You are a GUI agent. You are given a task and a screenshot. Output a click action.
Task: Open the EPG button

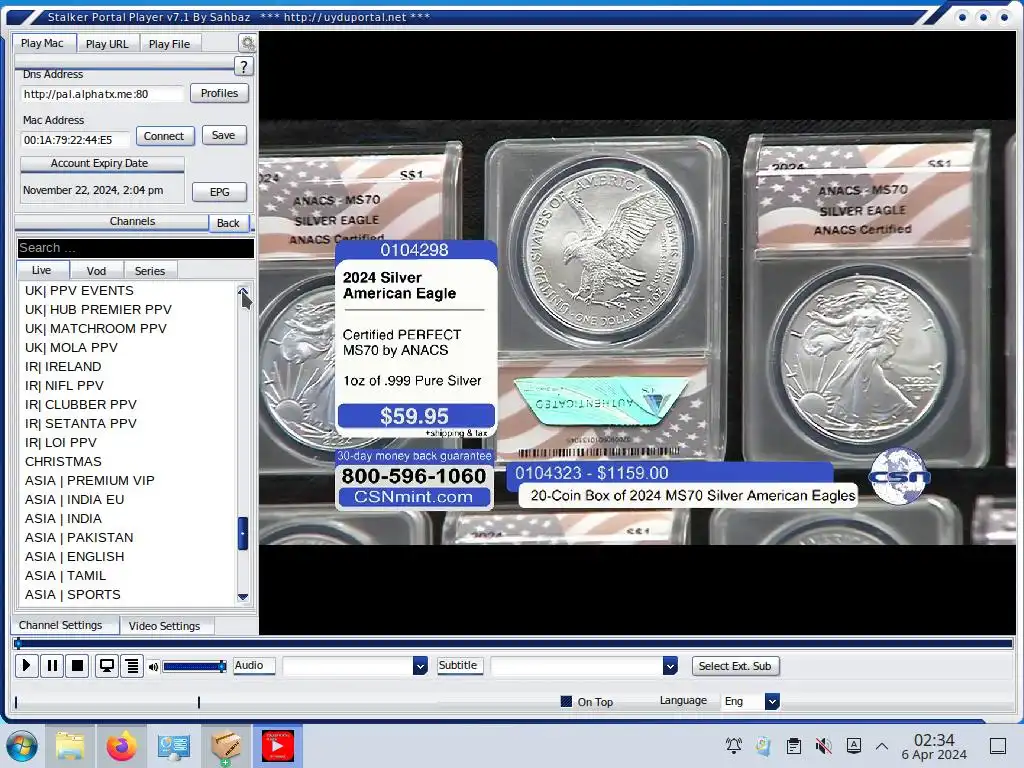click(219, 192)
